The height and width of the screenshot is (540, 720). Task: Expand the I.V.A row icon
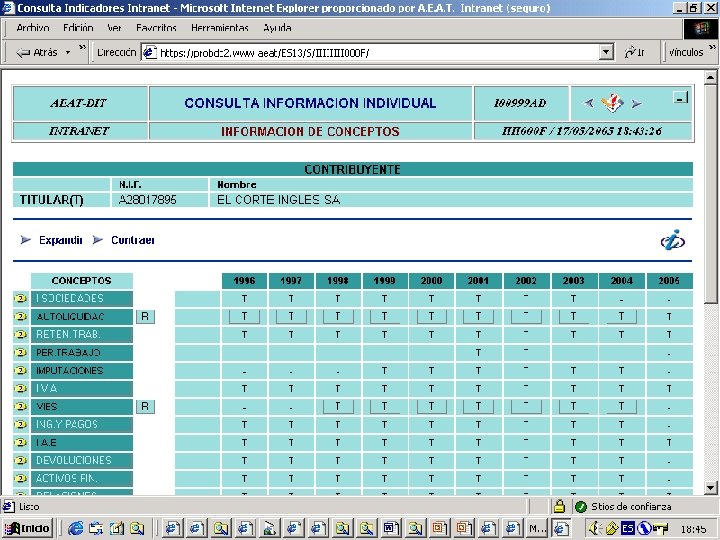(x=20, y=388)
